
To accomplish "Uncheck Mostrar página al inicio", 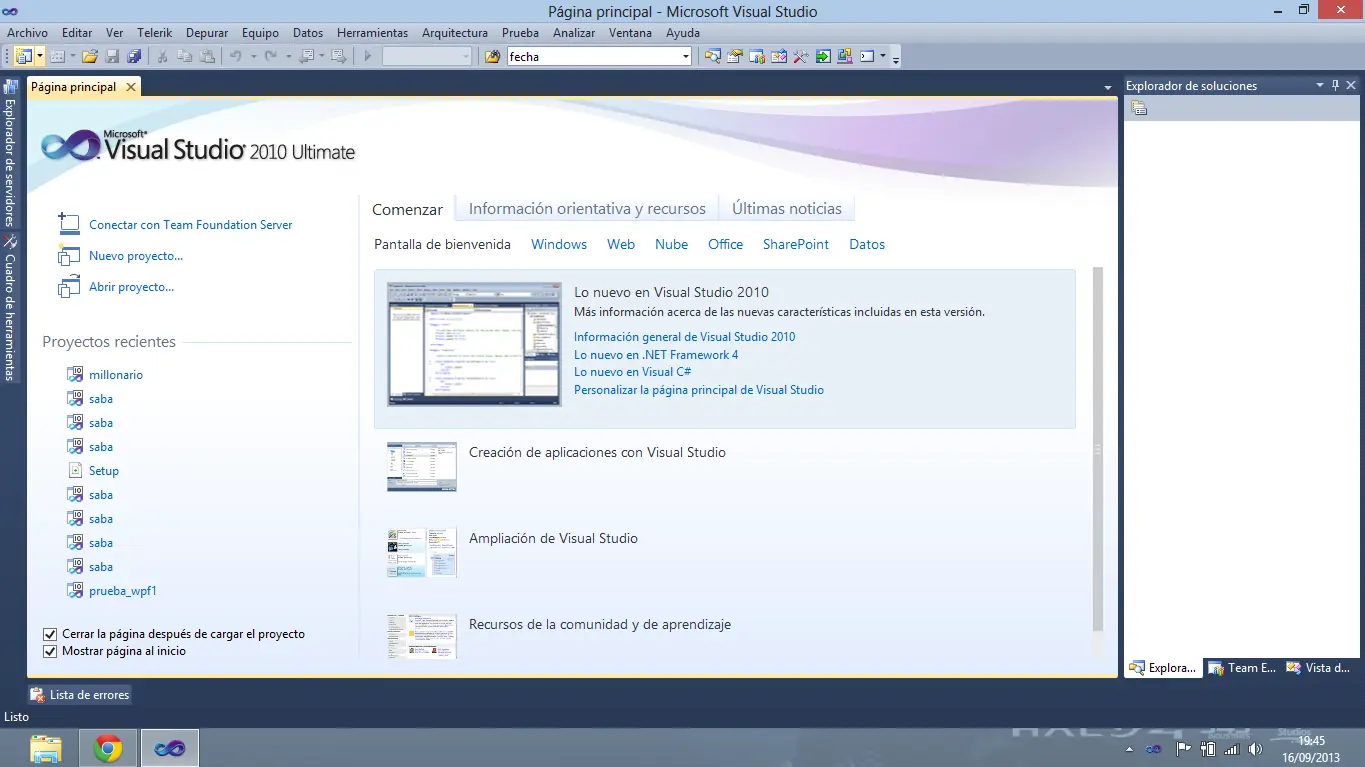I will click(50, 651).
